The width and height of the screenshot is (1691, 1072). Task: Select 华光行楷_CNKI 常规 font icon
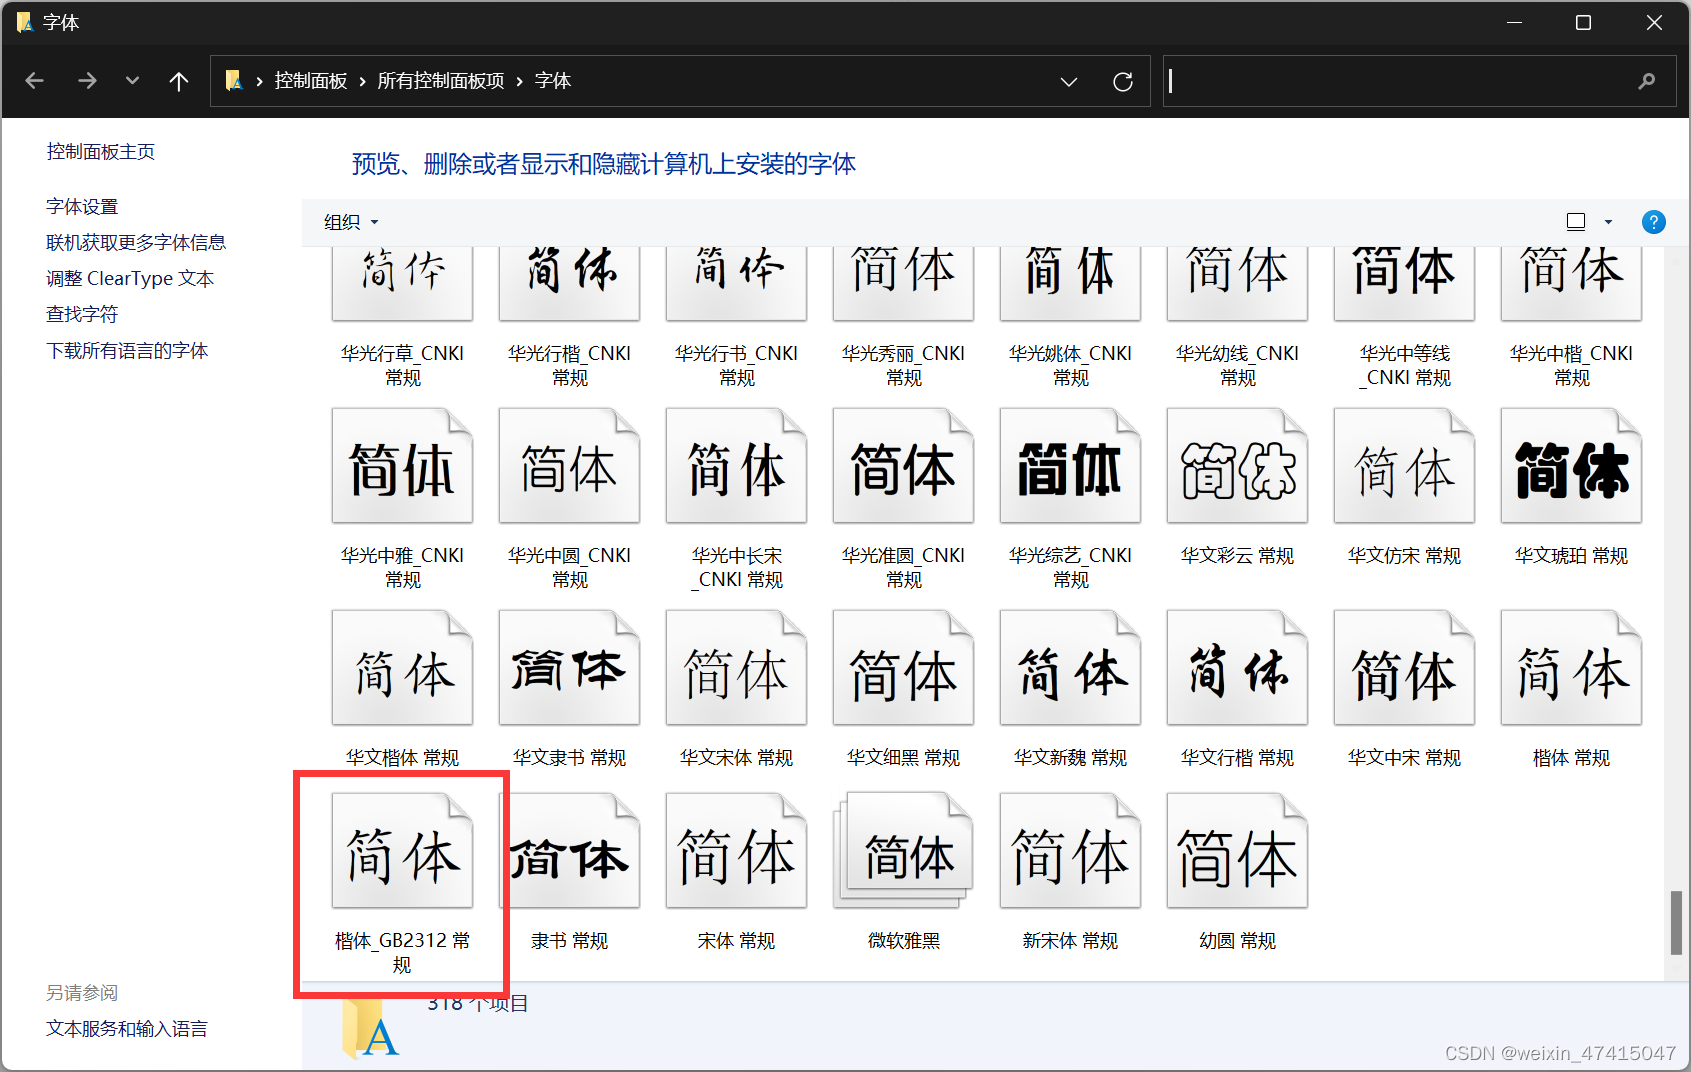570,282
